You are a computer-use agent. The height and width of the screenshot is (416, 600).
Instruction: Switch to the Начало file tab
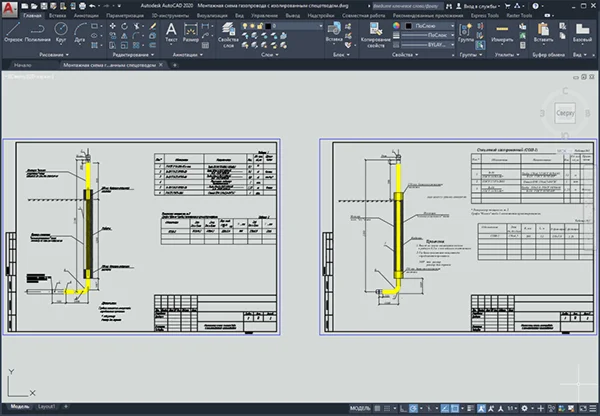[x=23, y=65]
